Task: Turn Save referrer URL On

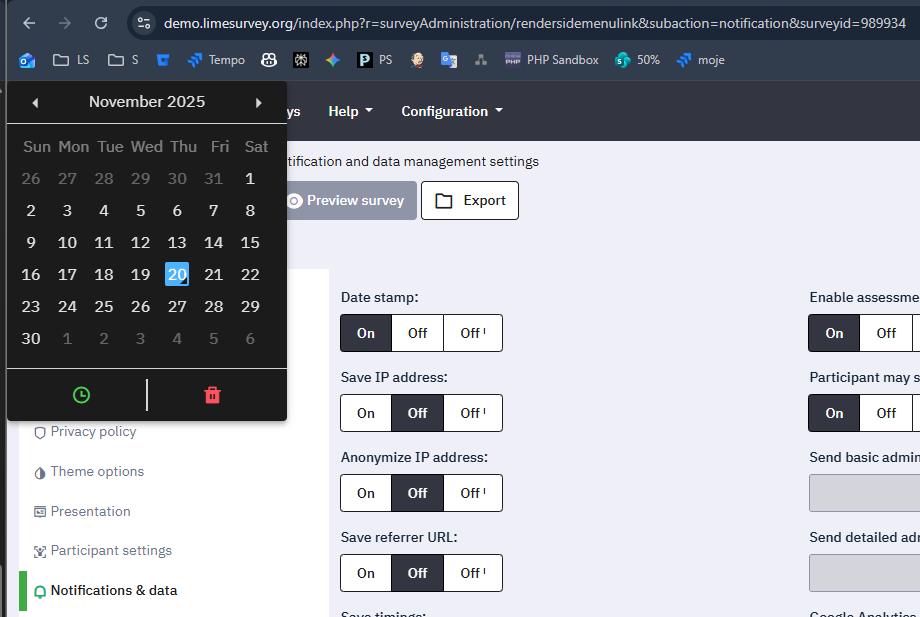Action: tap(366, 573)
